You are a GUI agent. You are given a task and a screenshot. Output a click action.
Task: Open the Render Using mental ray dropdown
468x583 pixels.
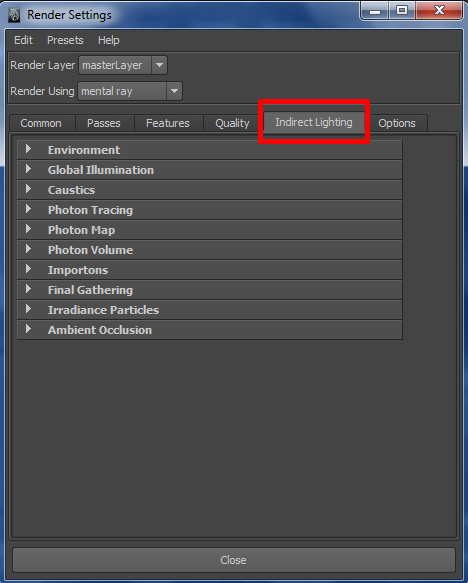(130, 91)
